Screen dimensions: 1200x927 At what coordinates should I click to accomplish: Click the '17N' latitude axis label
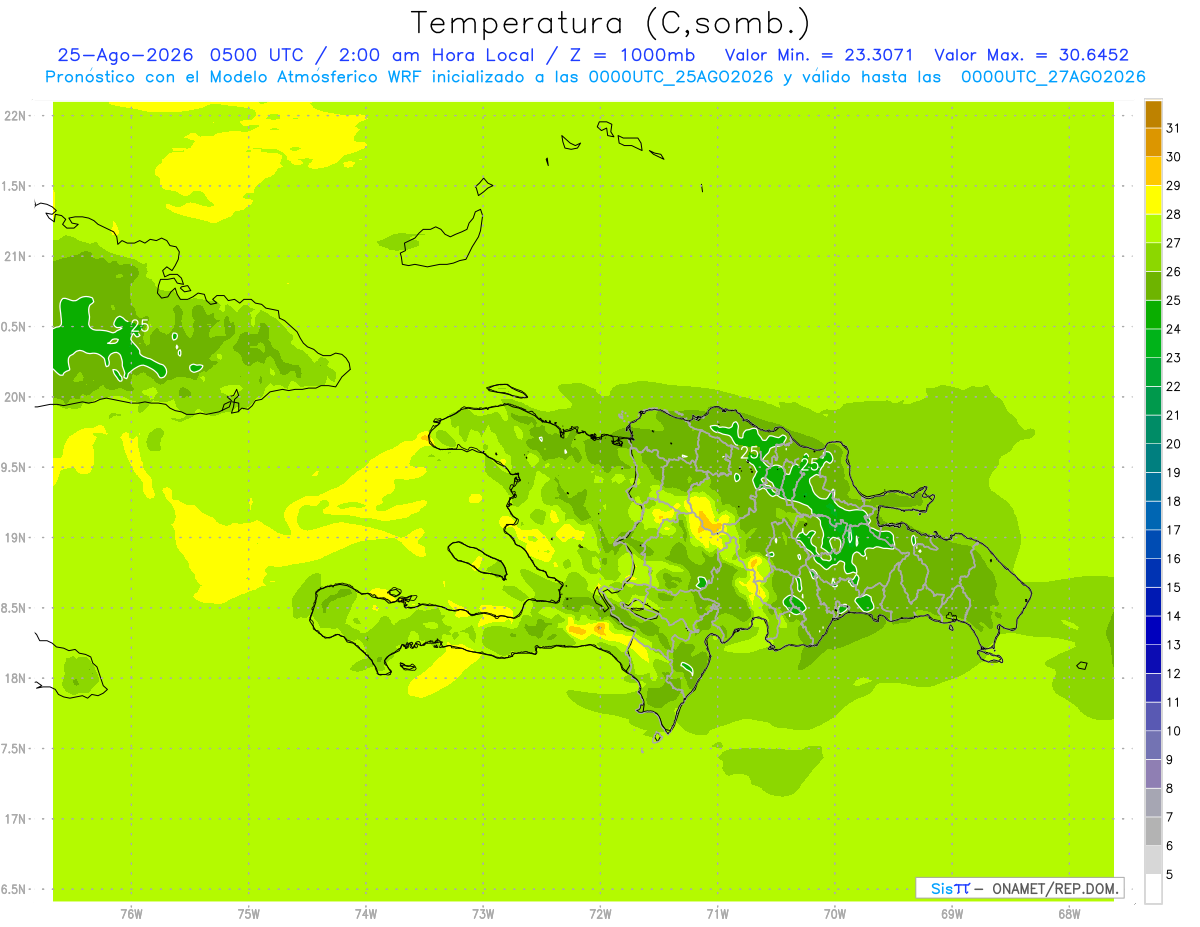click(17, 819)
